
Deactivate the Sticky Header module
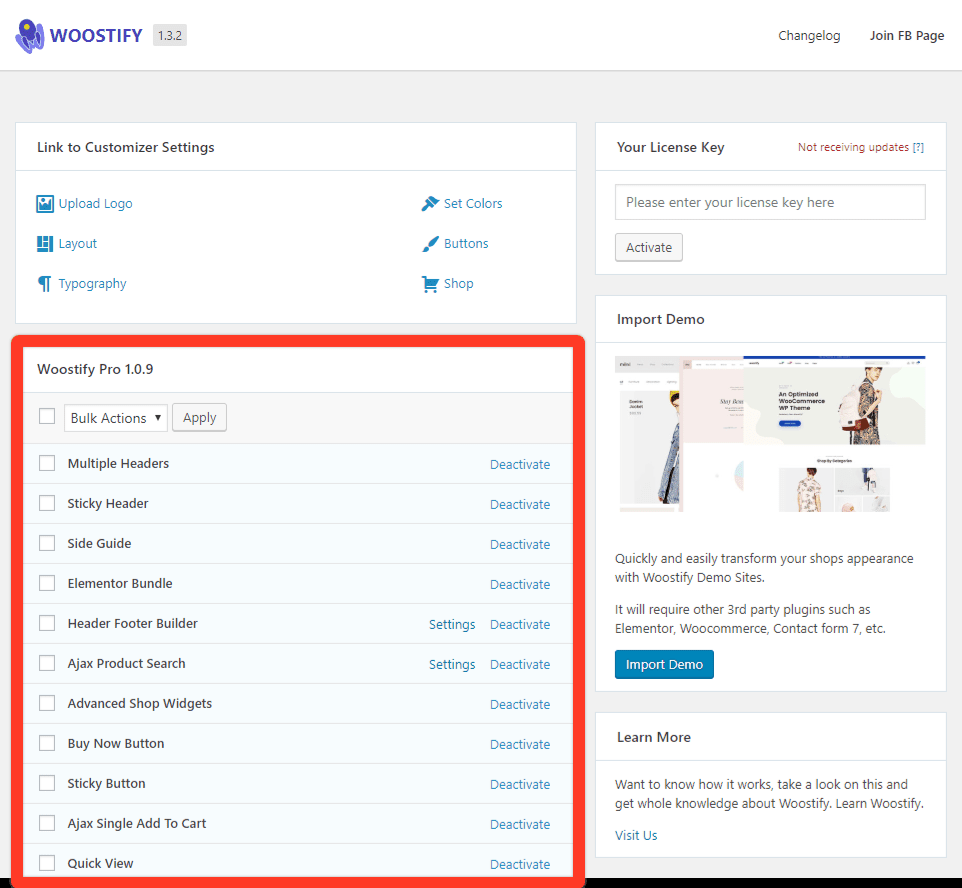[520, 504]
